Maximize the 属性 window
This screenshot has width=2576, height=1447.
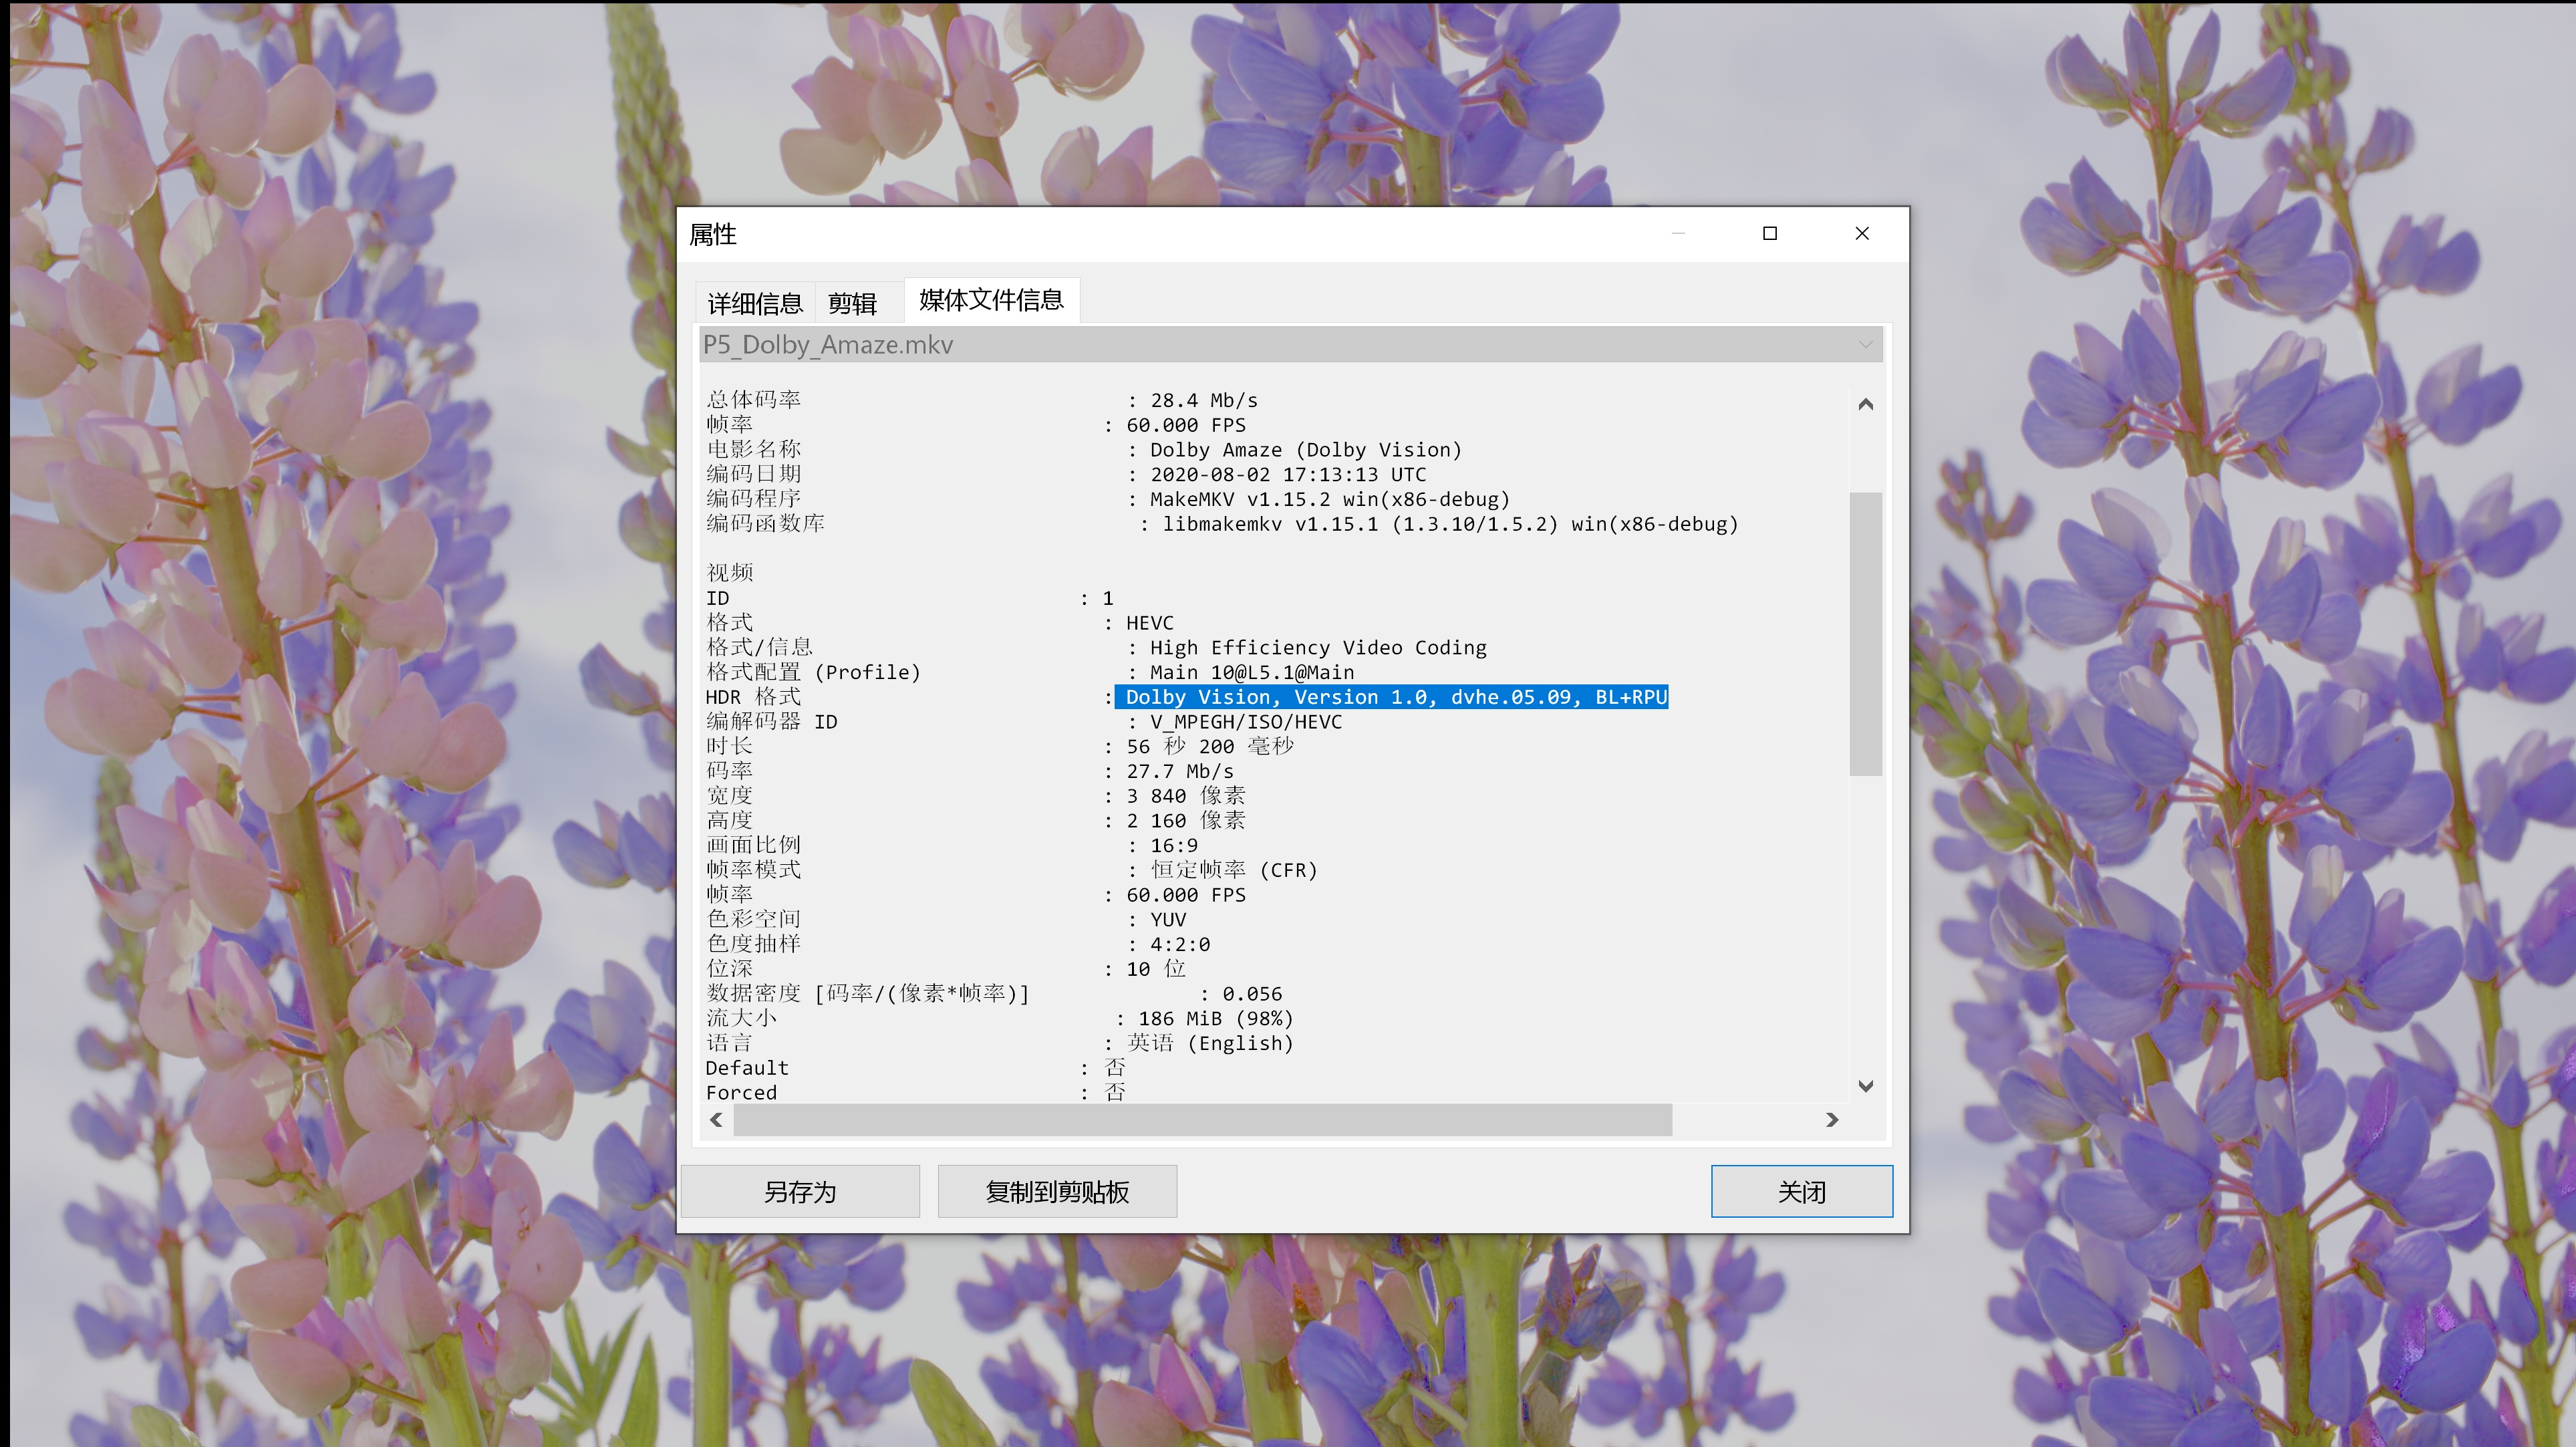(1770, 233)
